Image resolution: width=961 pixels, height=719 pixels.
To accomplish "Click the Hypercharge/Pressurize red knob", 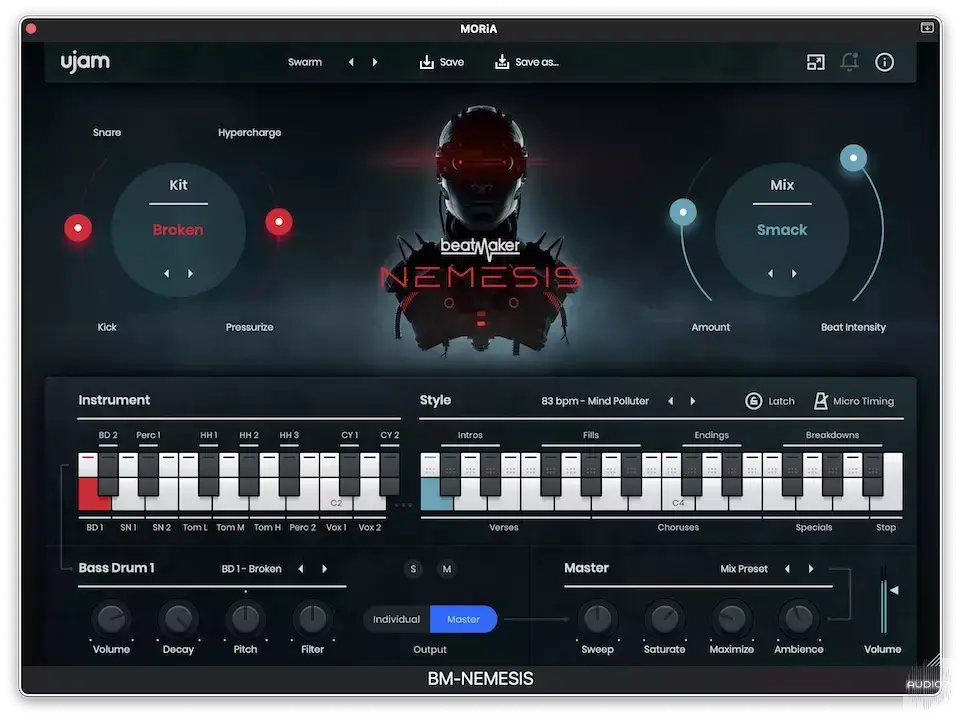I will click(x=279, y=222).
